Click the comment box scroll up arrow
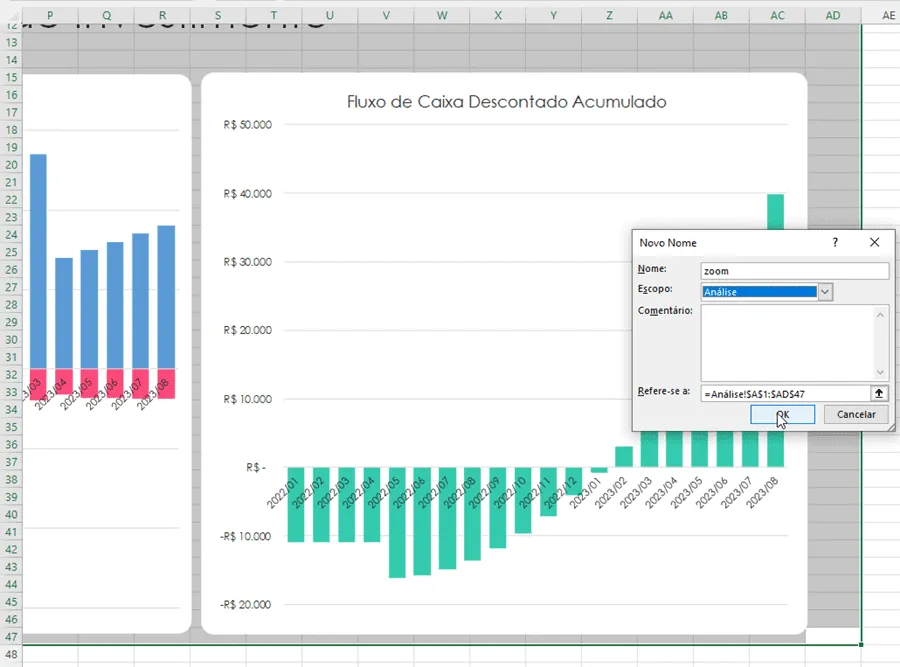900x667 pixels. point(880,314)
